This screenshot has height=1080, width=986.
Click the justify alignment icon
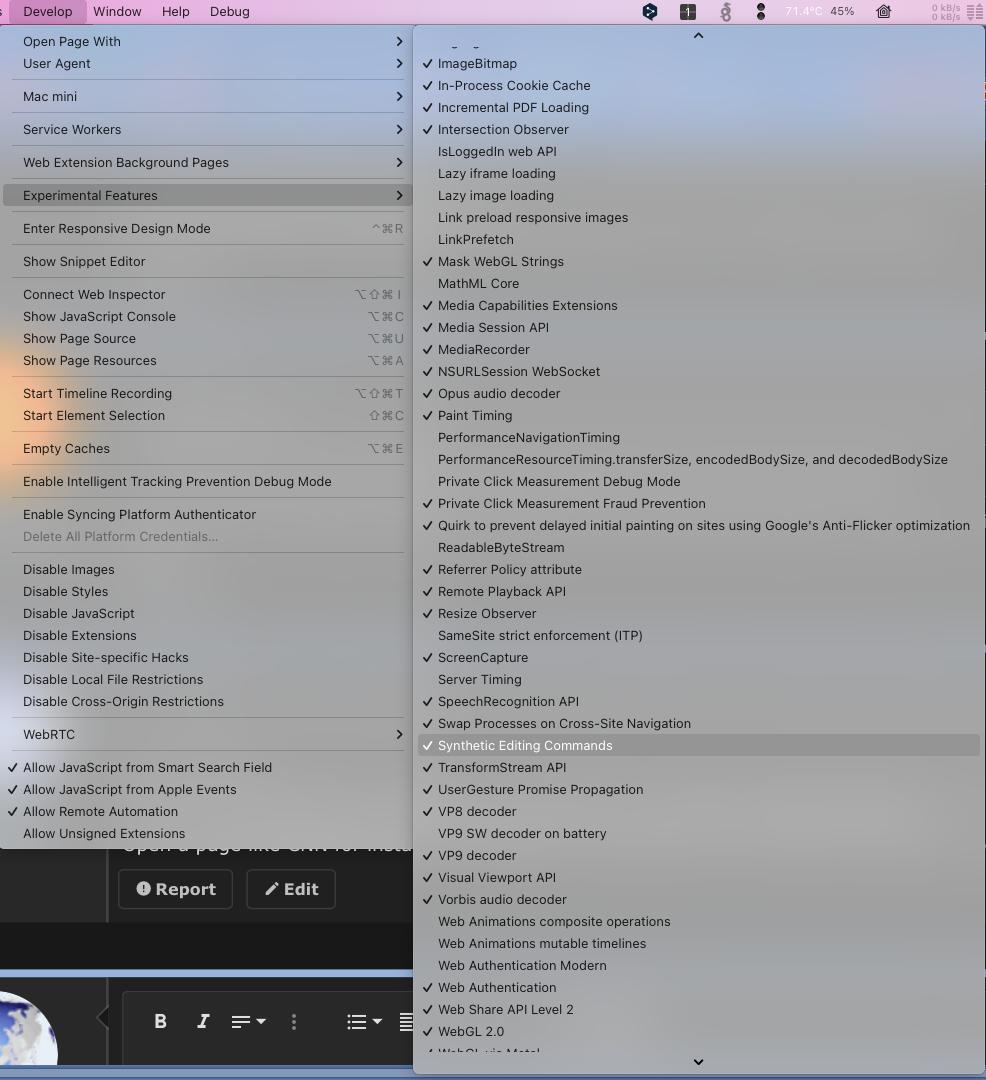click(406, 1021)
